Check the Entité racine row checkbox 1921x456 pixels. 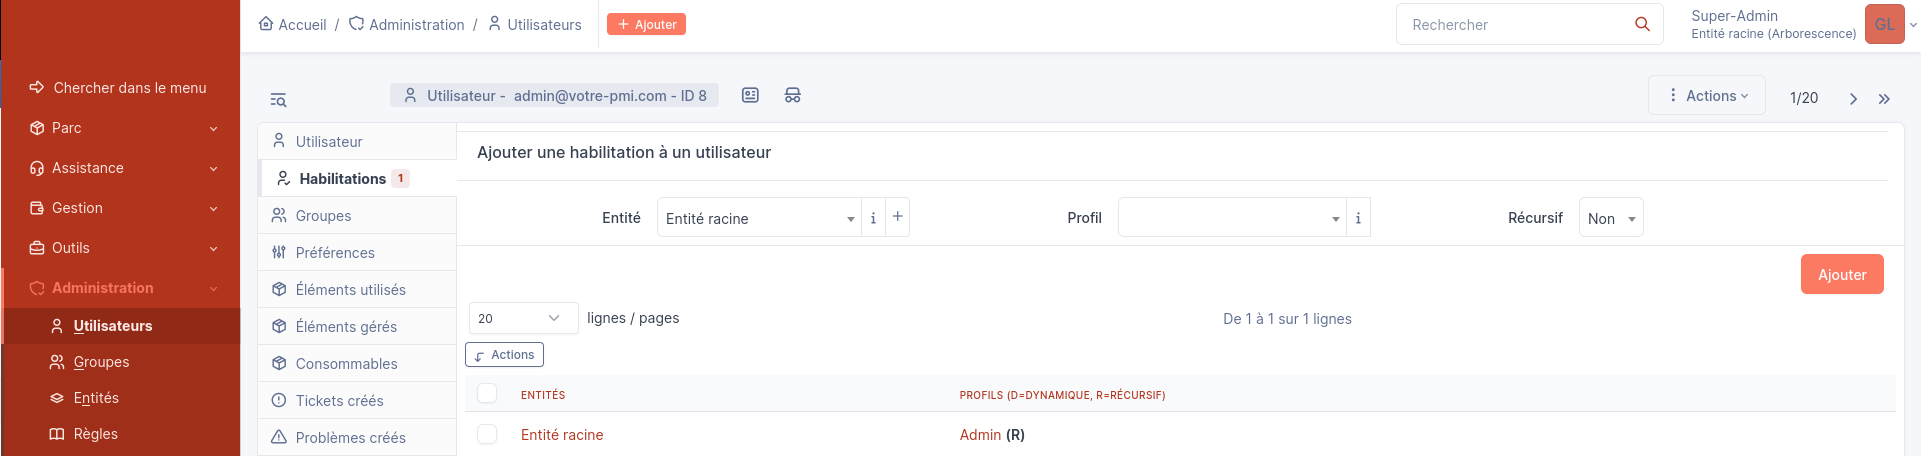(x=487, y=434)
